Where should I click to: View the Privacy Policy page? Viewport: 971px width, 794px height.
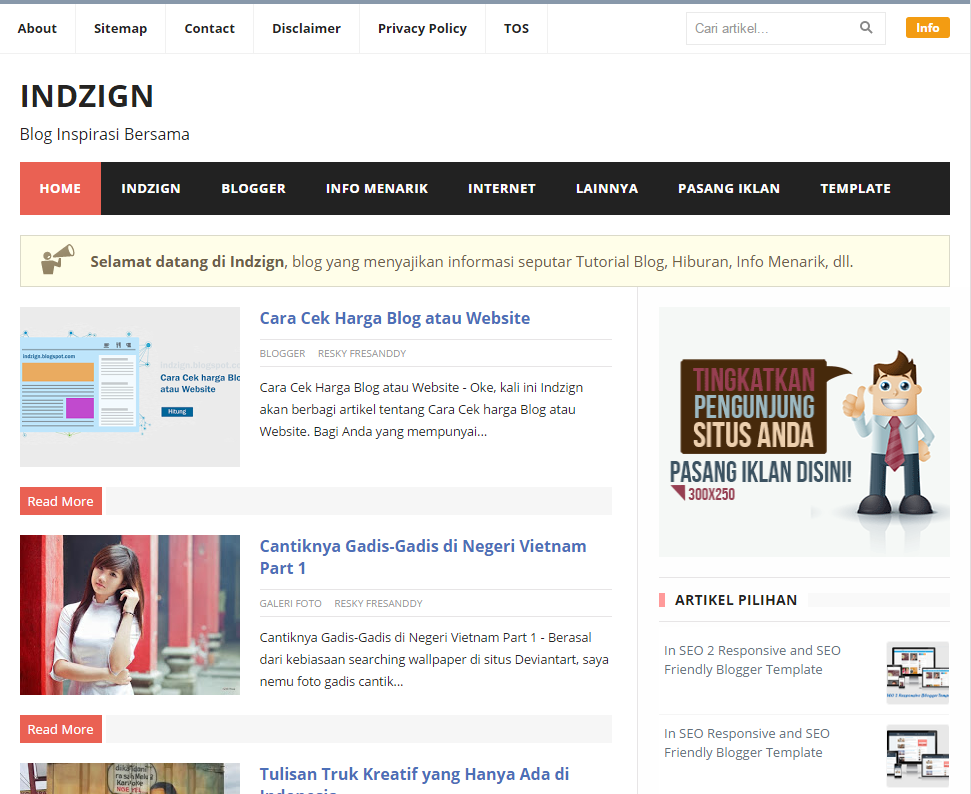(x=422, y=28)
